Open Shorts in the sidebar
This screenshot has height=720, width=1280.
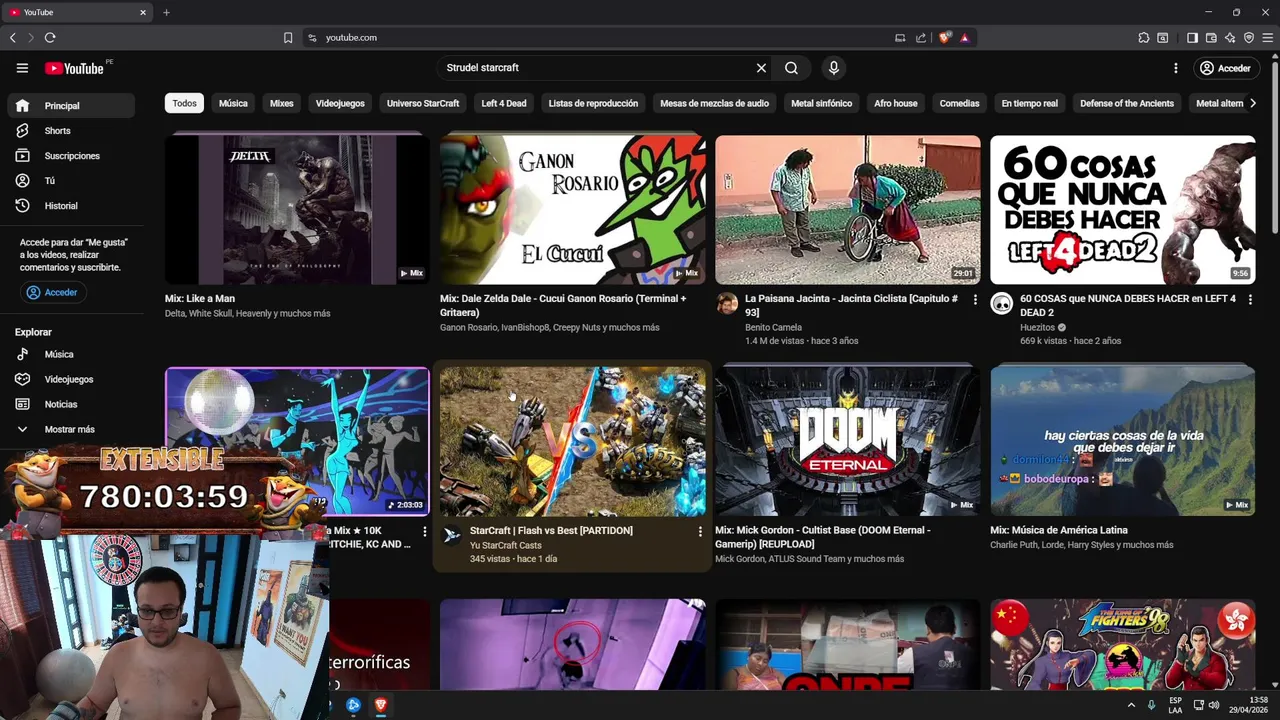(71, 131)
